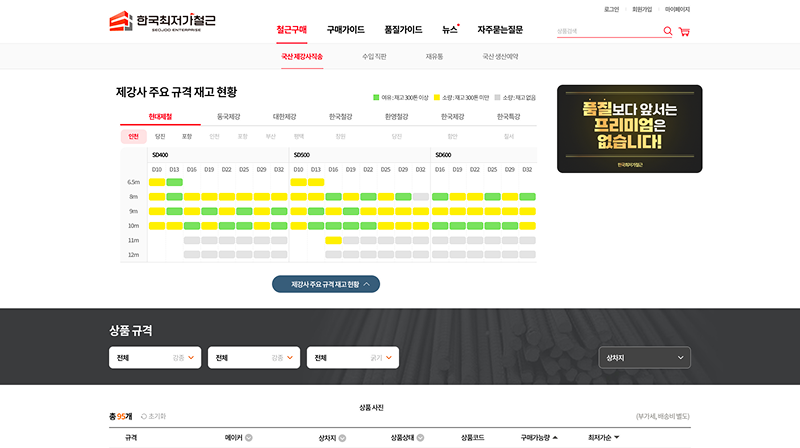800x448 pixels.
Task: Click the 로그인 link
Action: click(612, 9)
